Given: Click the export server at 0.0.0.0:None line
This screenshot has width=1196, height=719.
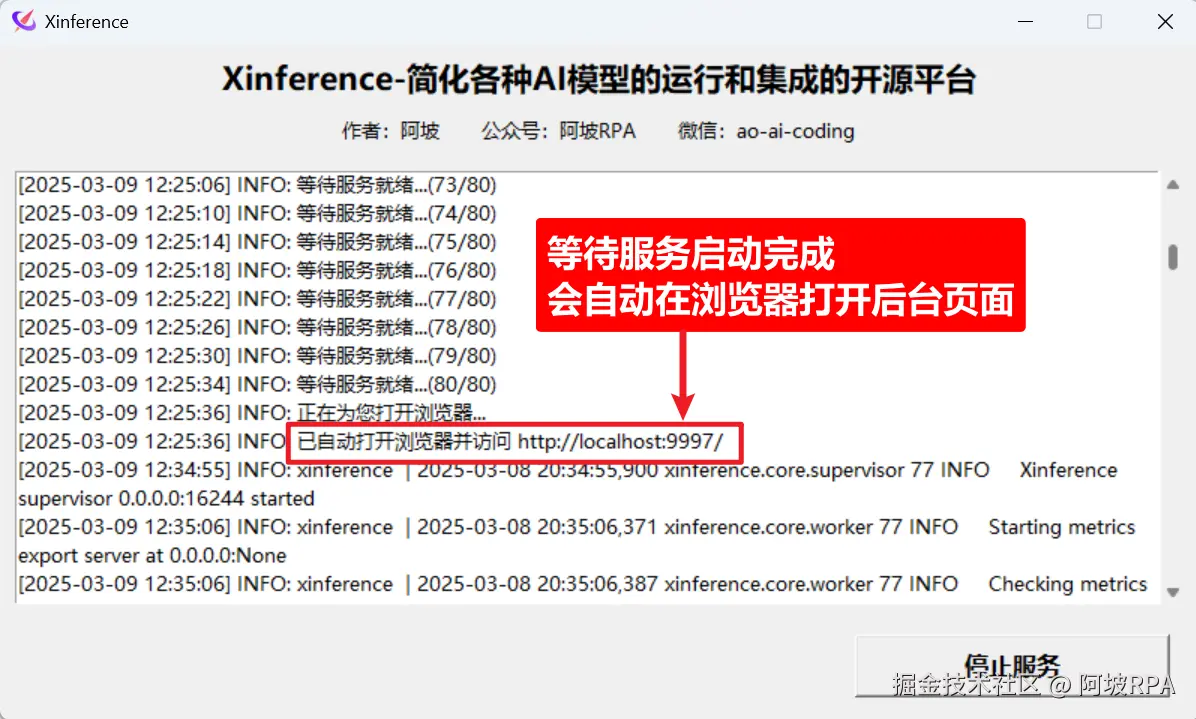Looking at the screenshot, I should (x=153, y=556).
